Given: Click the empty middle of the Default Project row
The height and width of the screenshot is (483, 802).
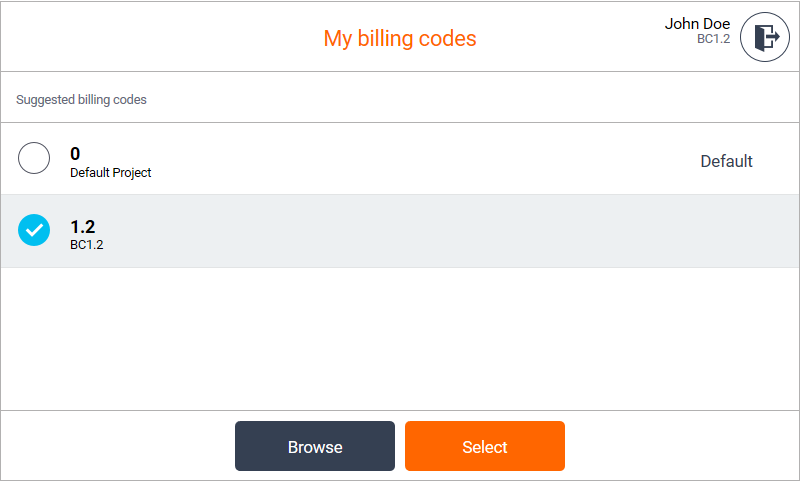Looking at the screenshot, I should pos(420,159).
